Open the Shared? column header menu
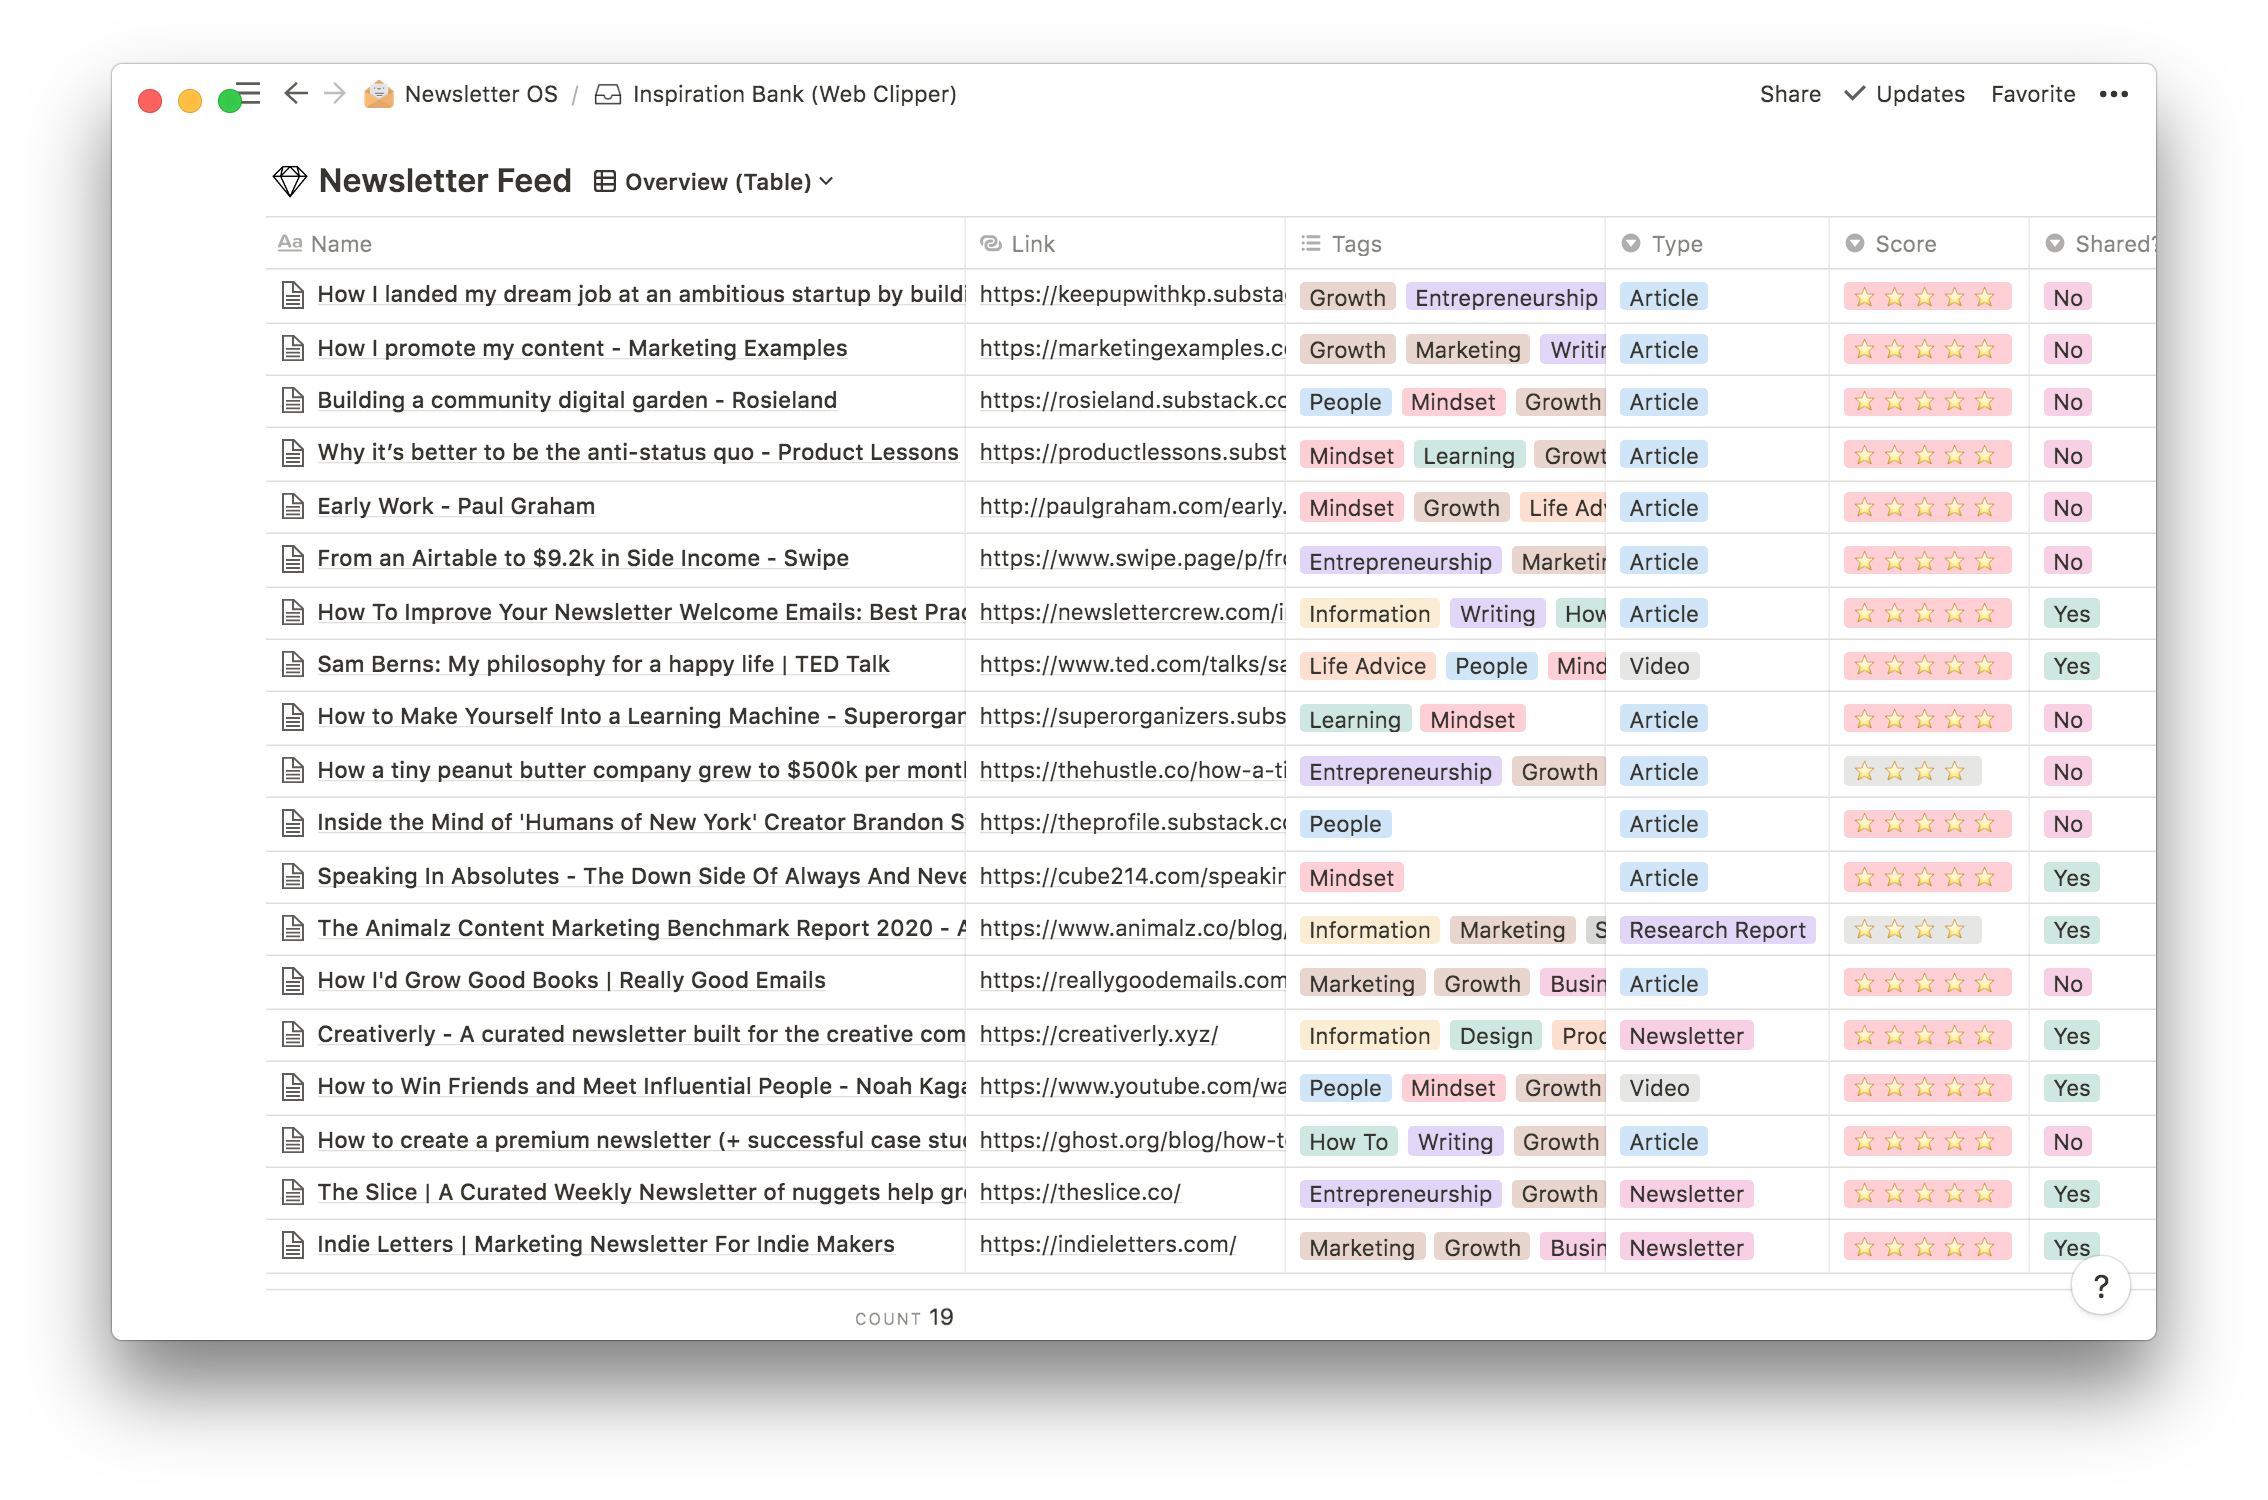 [x=2093, y=243]
